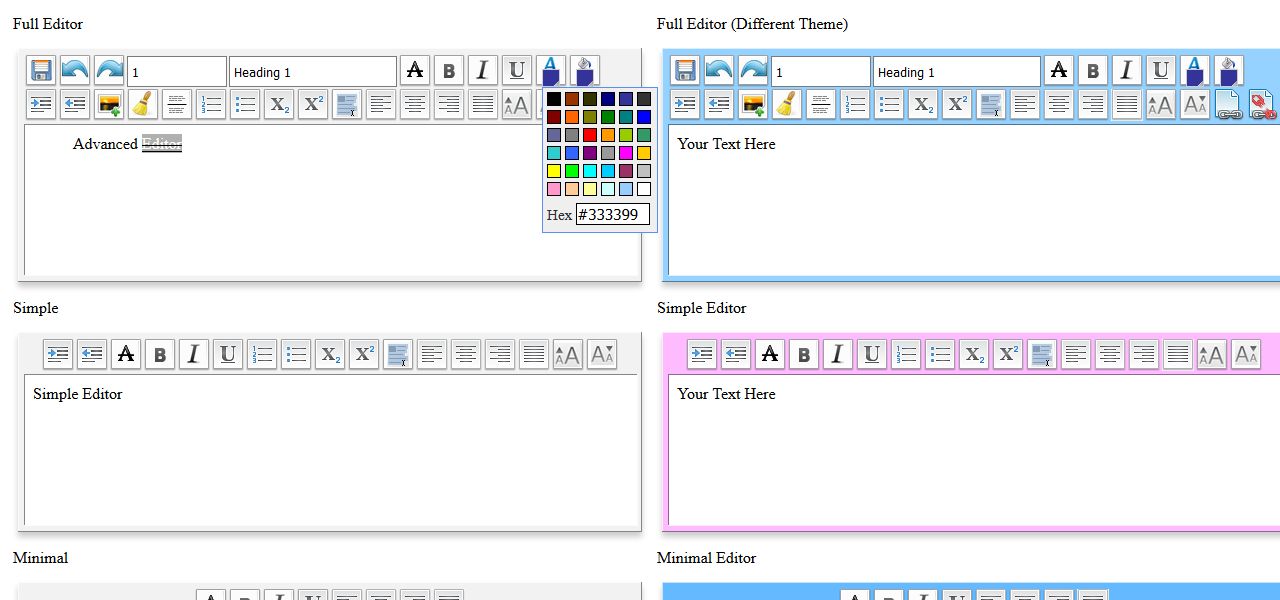The image size is (1280, 600).
Task: Pick the red swatch in color palette
Action: [590, 135]
